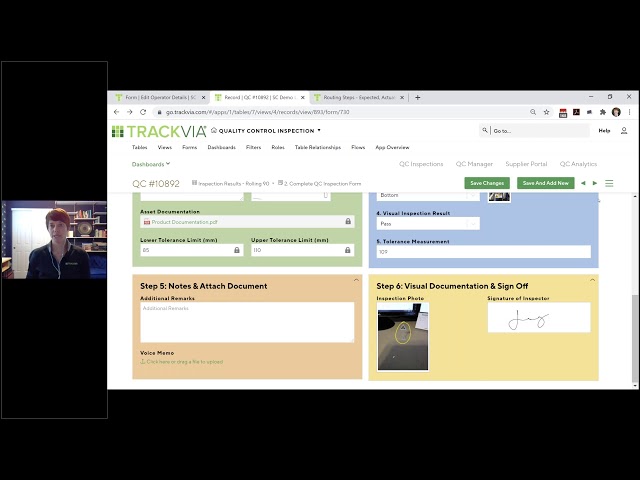640x480 pixels.
Task: Click the PDF icon of Product Documentation
Action: pos(147,222)
